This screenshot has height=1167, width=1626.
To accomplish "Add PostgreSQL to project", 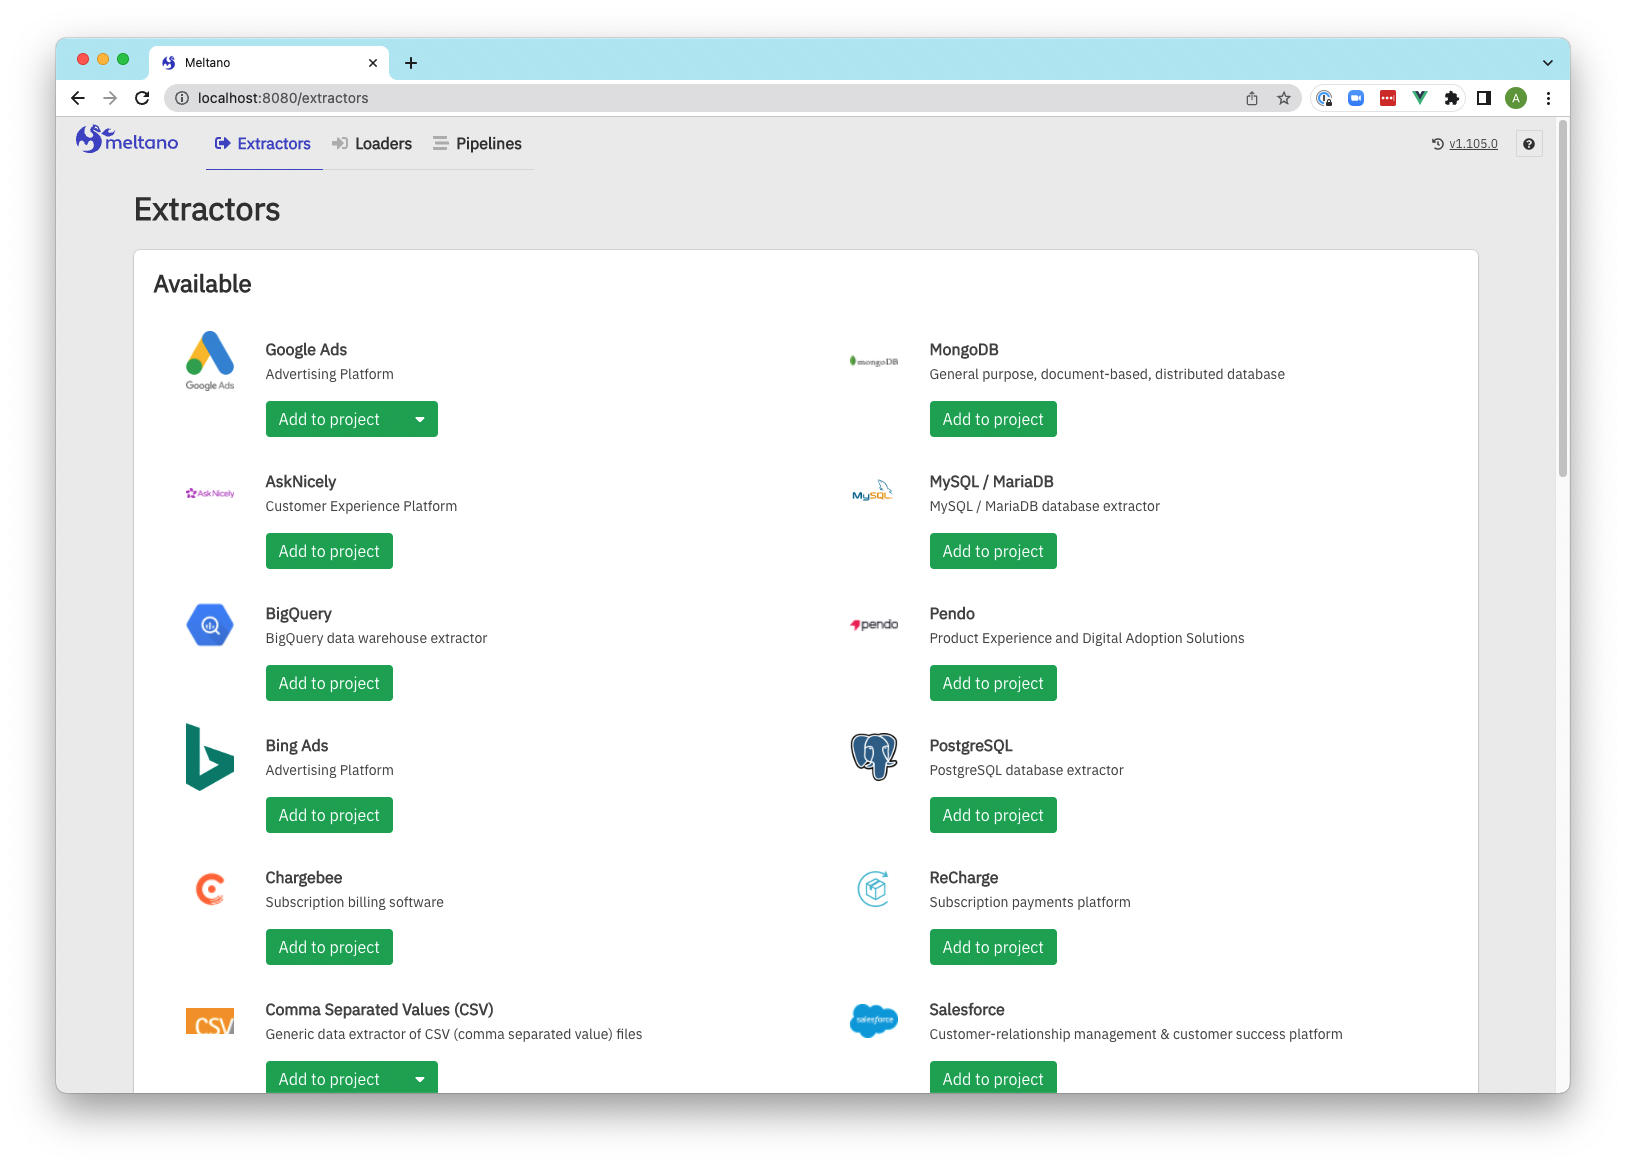I will coord(993,815).
